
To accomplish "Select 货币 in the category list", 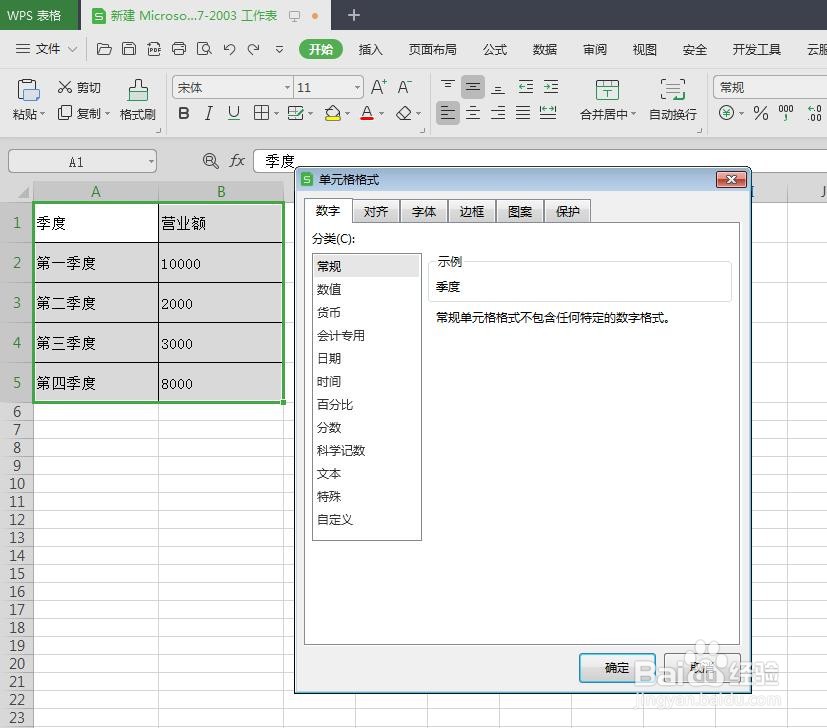I will click(367, 312).
